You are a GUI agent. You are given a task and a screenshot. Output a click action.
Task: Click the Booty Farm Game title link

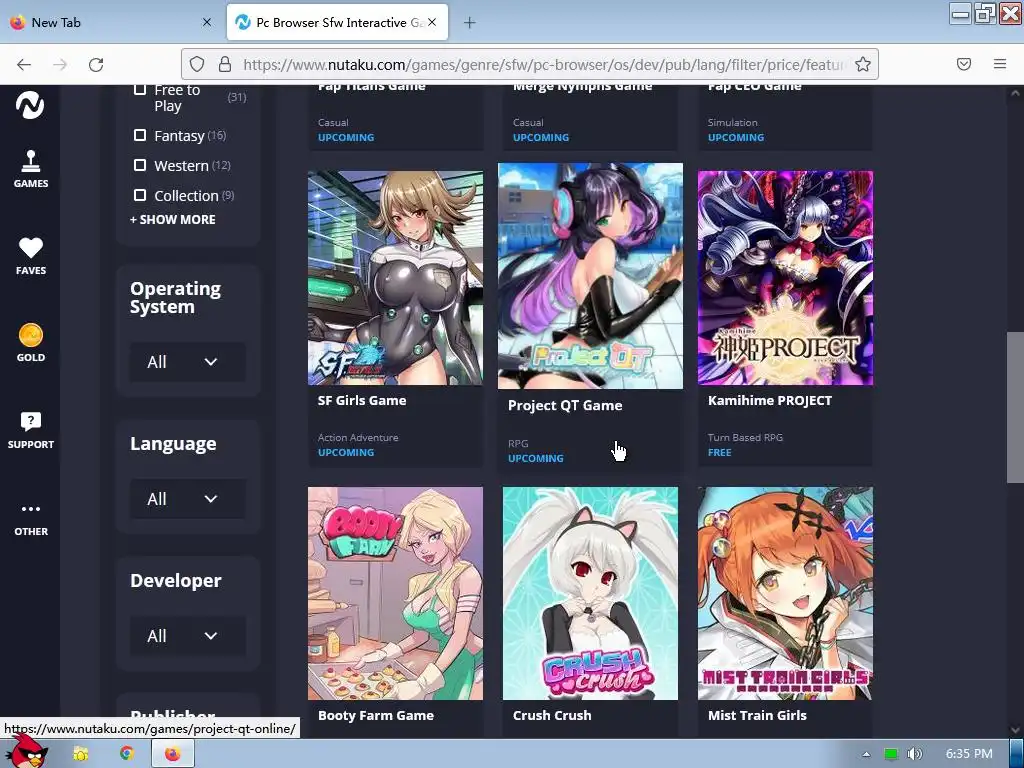pos(376,715)
